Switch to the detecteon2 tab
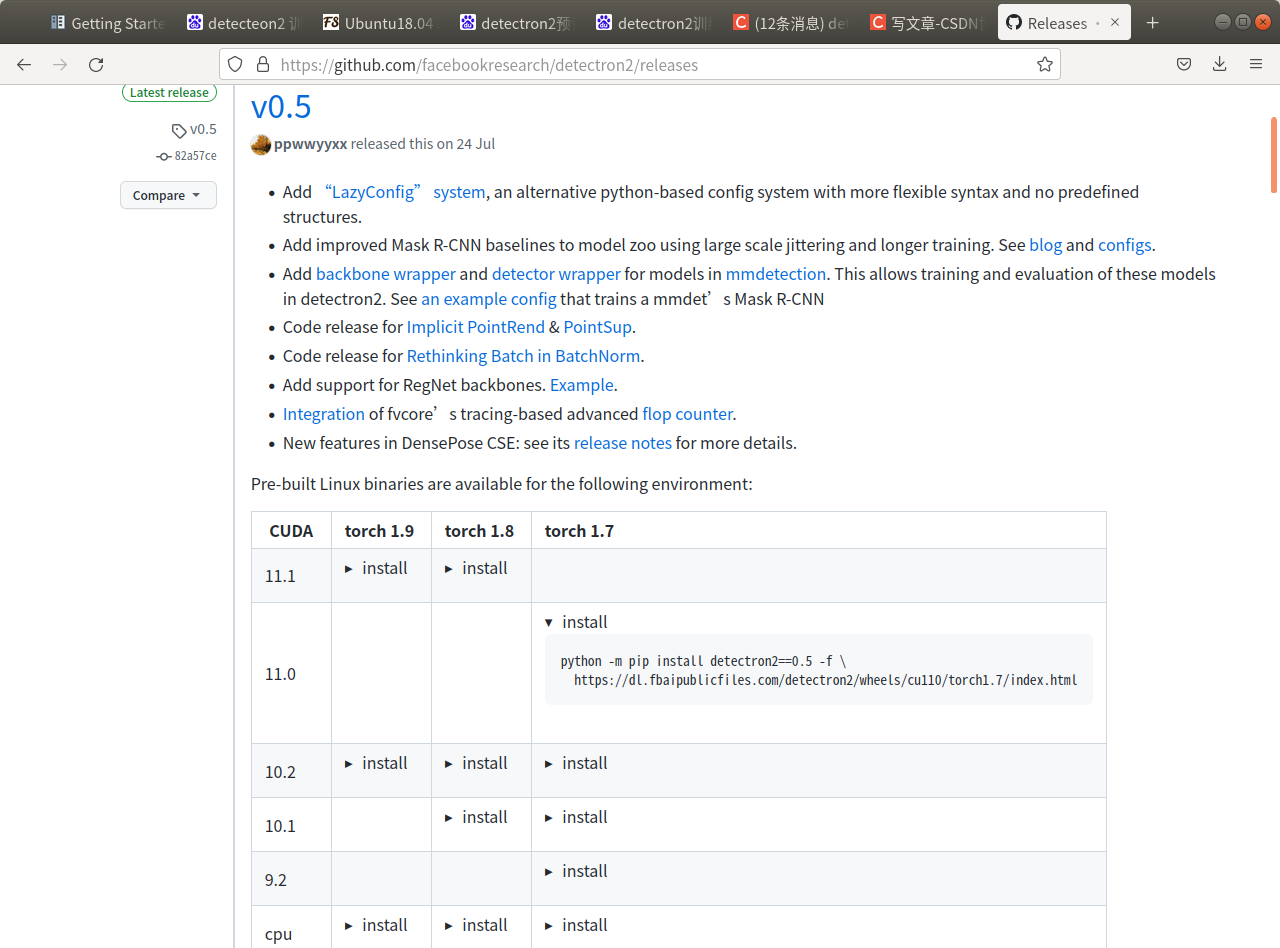The height and width of the screenshot is (948, 1280). 244,22
